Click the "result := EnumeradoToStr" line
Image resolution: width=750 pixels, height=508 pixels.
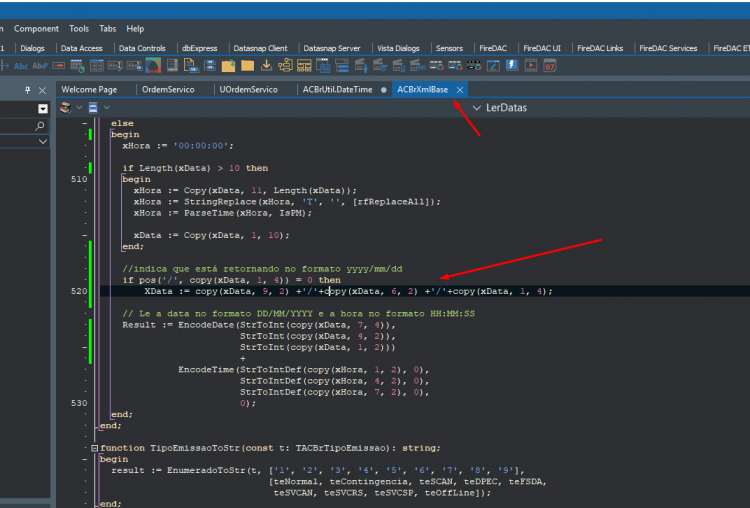(x=318, y=471)
